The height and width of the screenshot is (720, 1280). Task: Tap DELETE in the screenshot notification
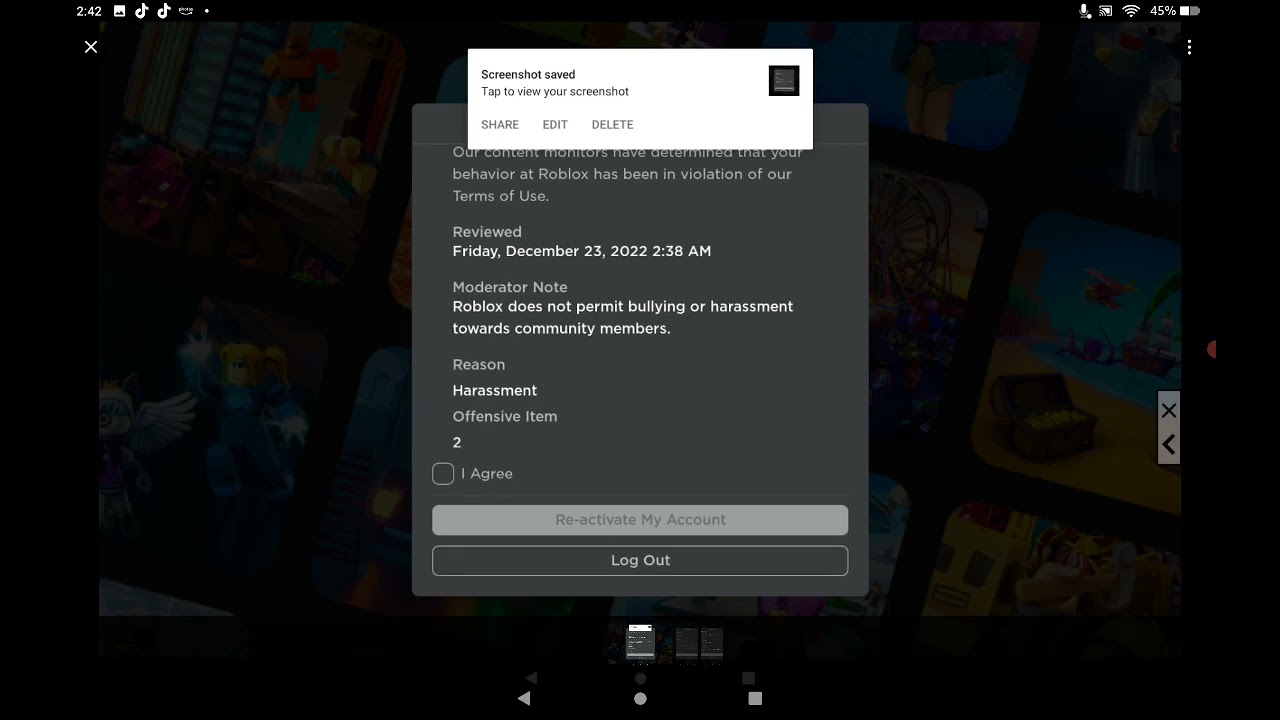point(612,125)
